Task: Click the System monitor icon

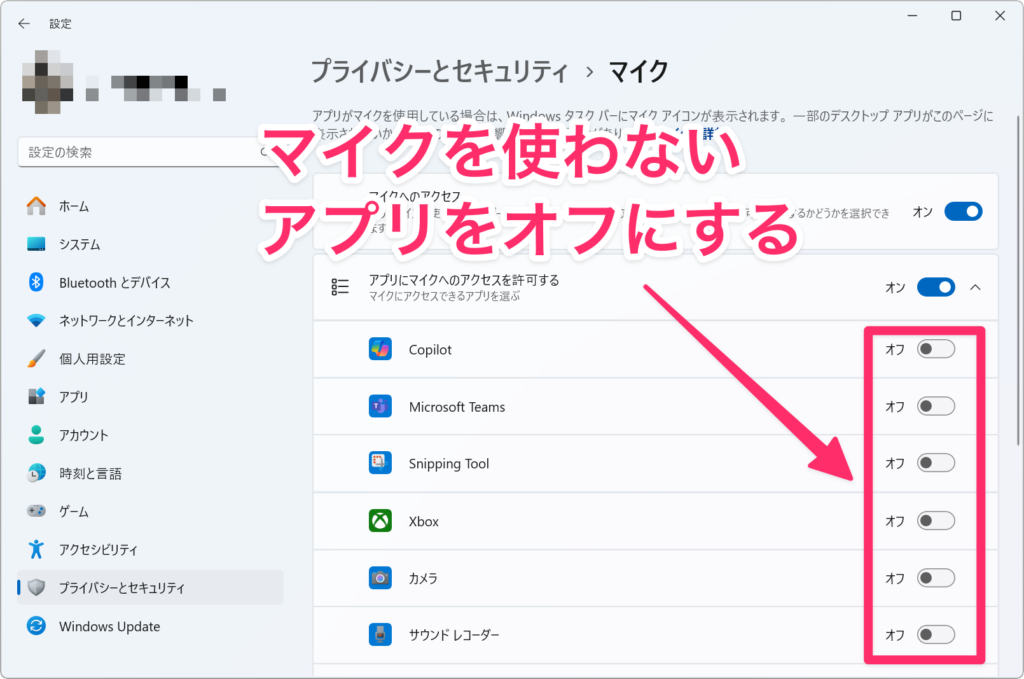Action: pyautogui.click(x=37, y=244)
